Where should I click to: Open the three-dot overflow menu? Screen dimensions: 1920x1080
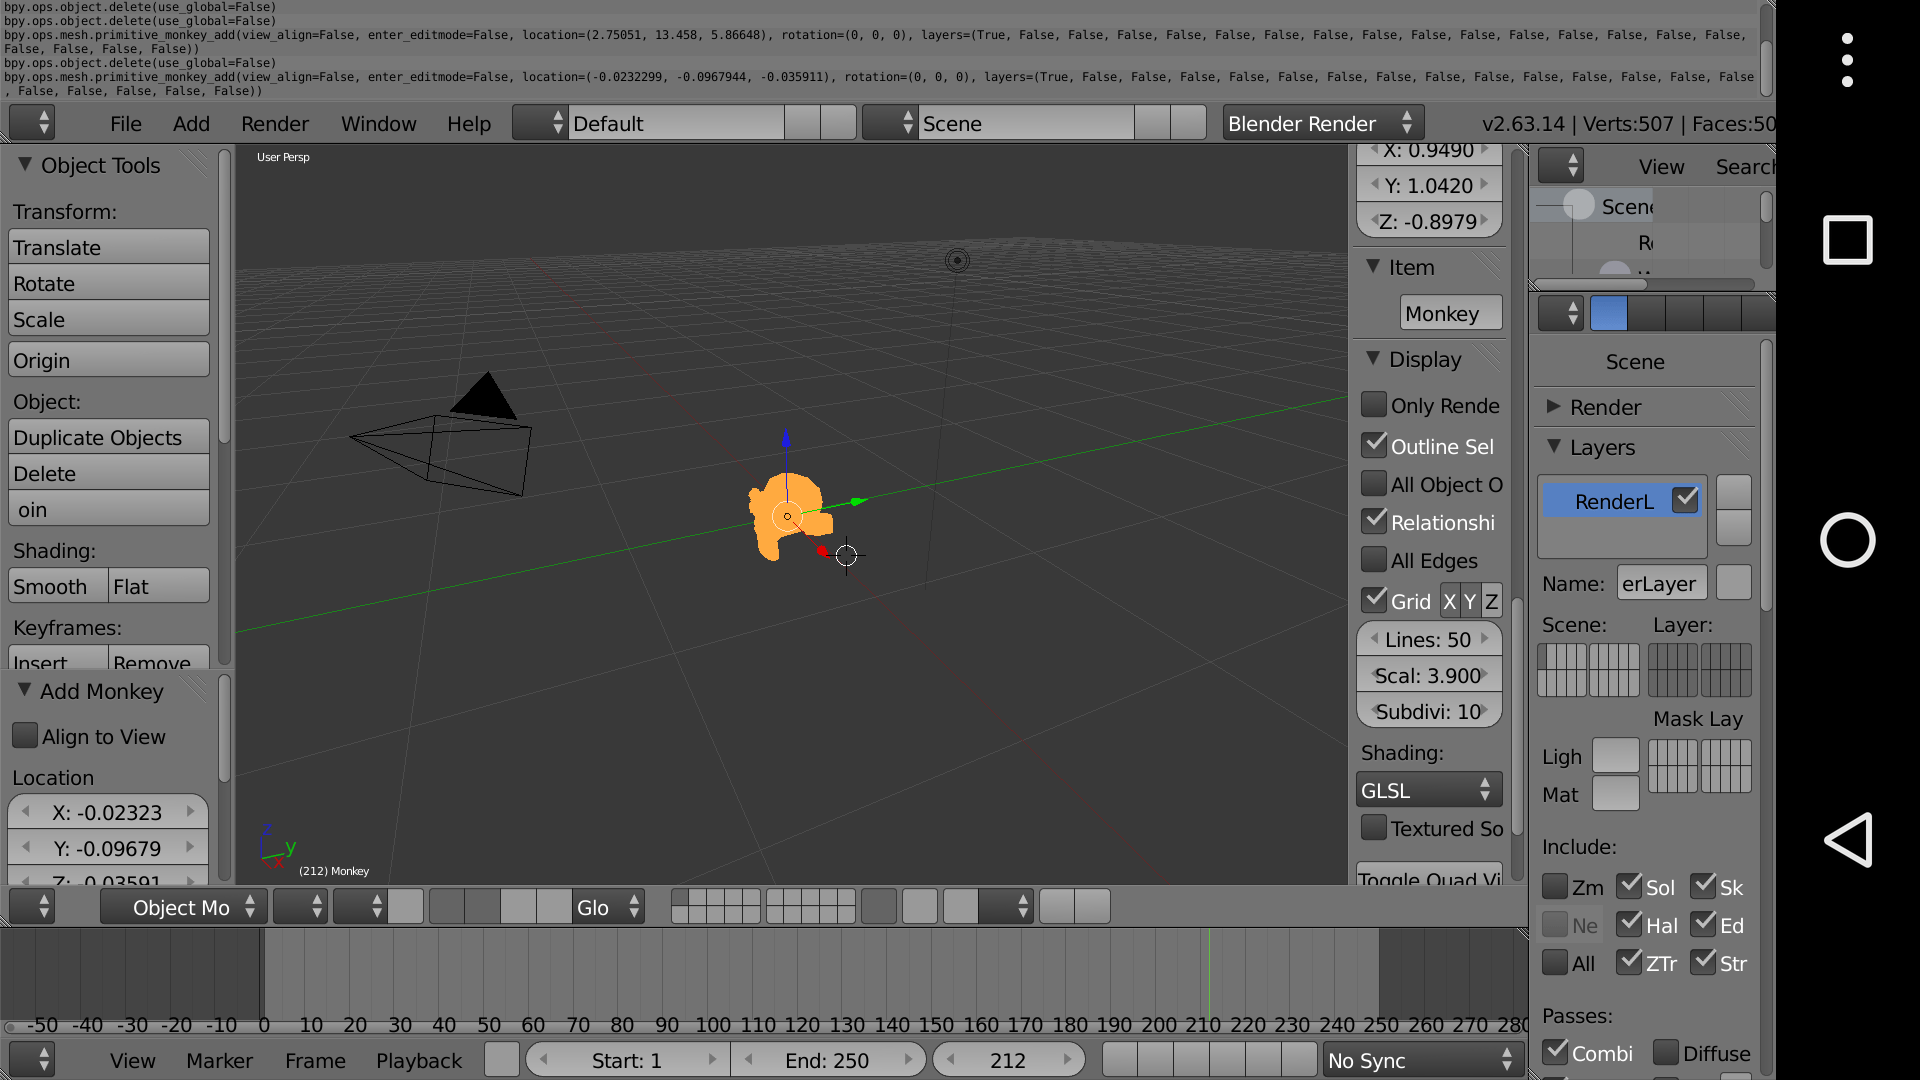pos(1848,60)
